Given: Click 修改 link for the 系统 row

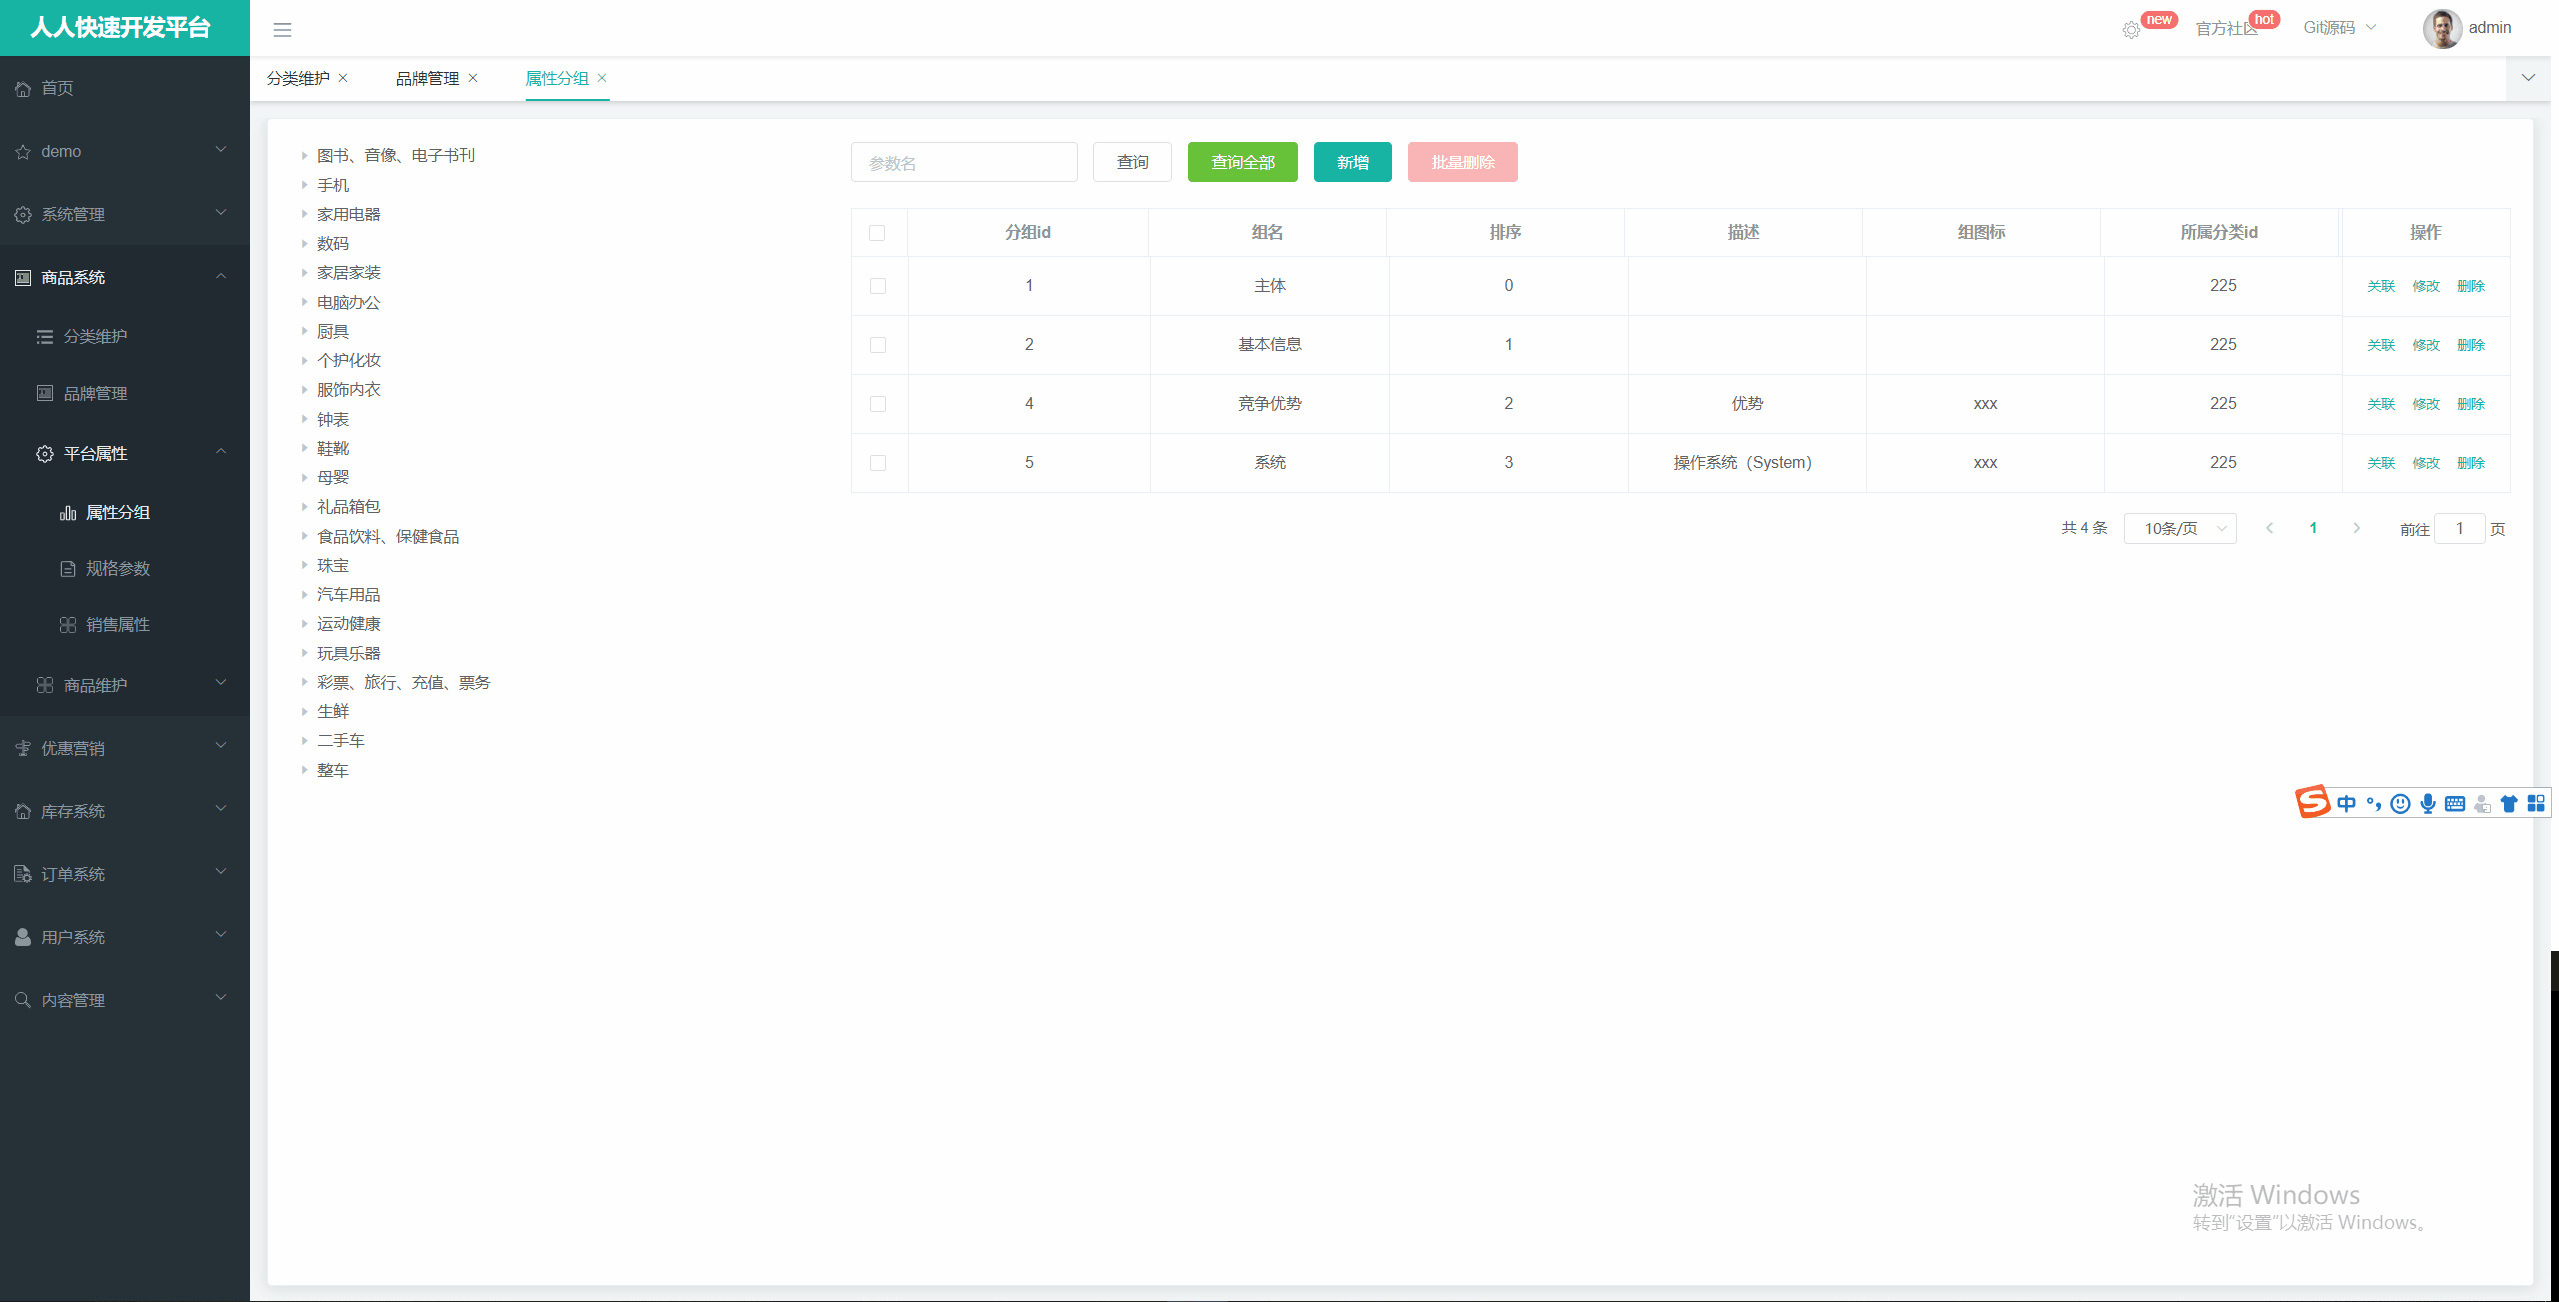Looking at the screenshot, I should point(2425,463).
